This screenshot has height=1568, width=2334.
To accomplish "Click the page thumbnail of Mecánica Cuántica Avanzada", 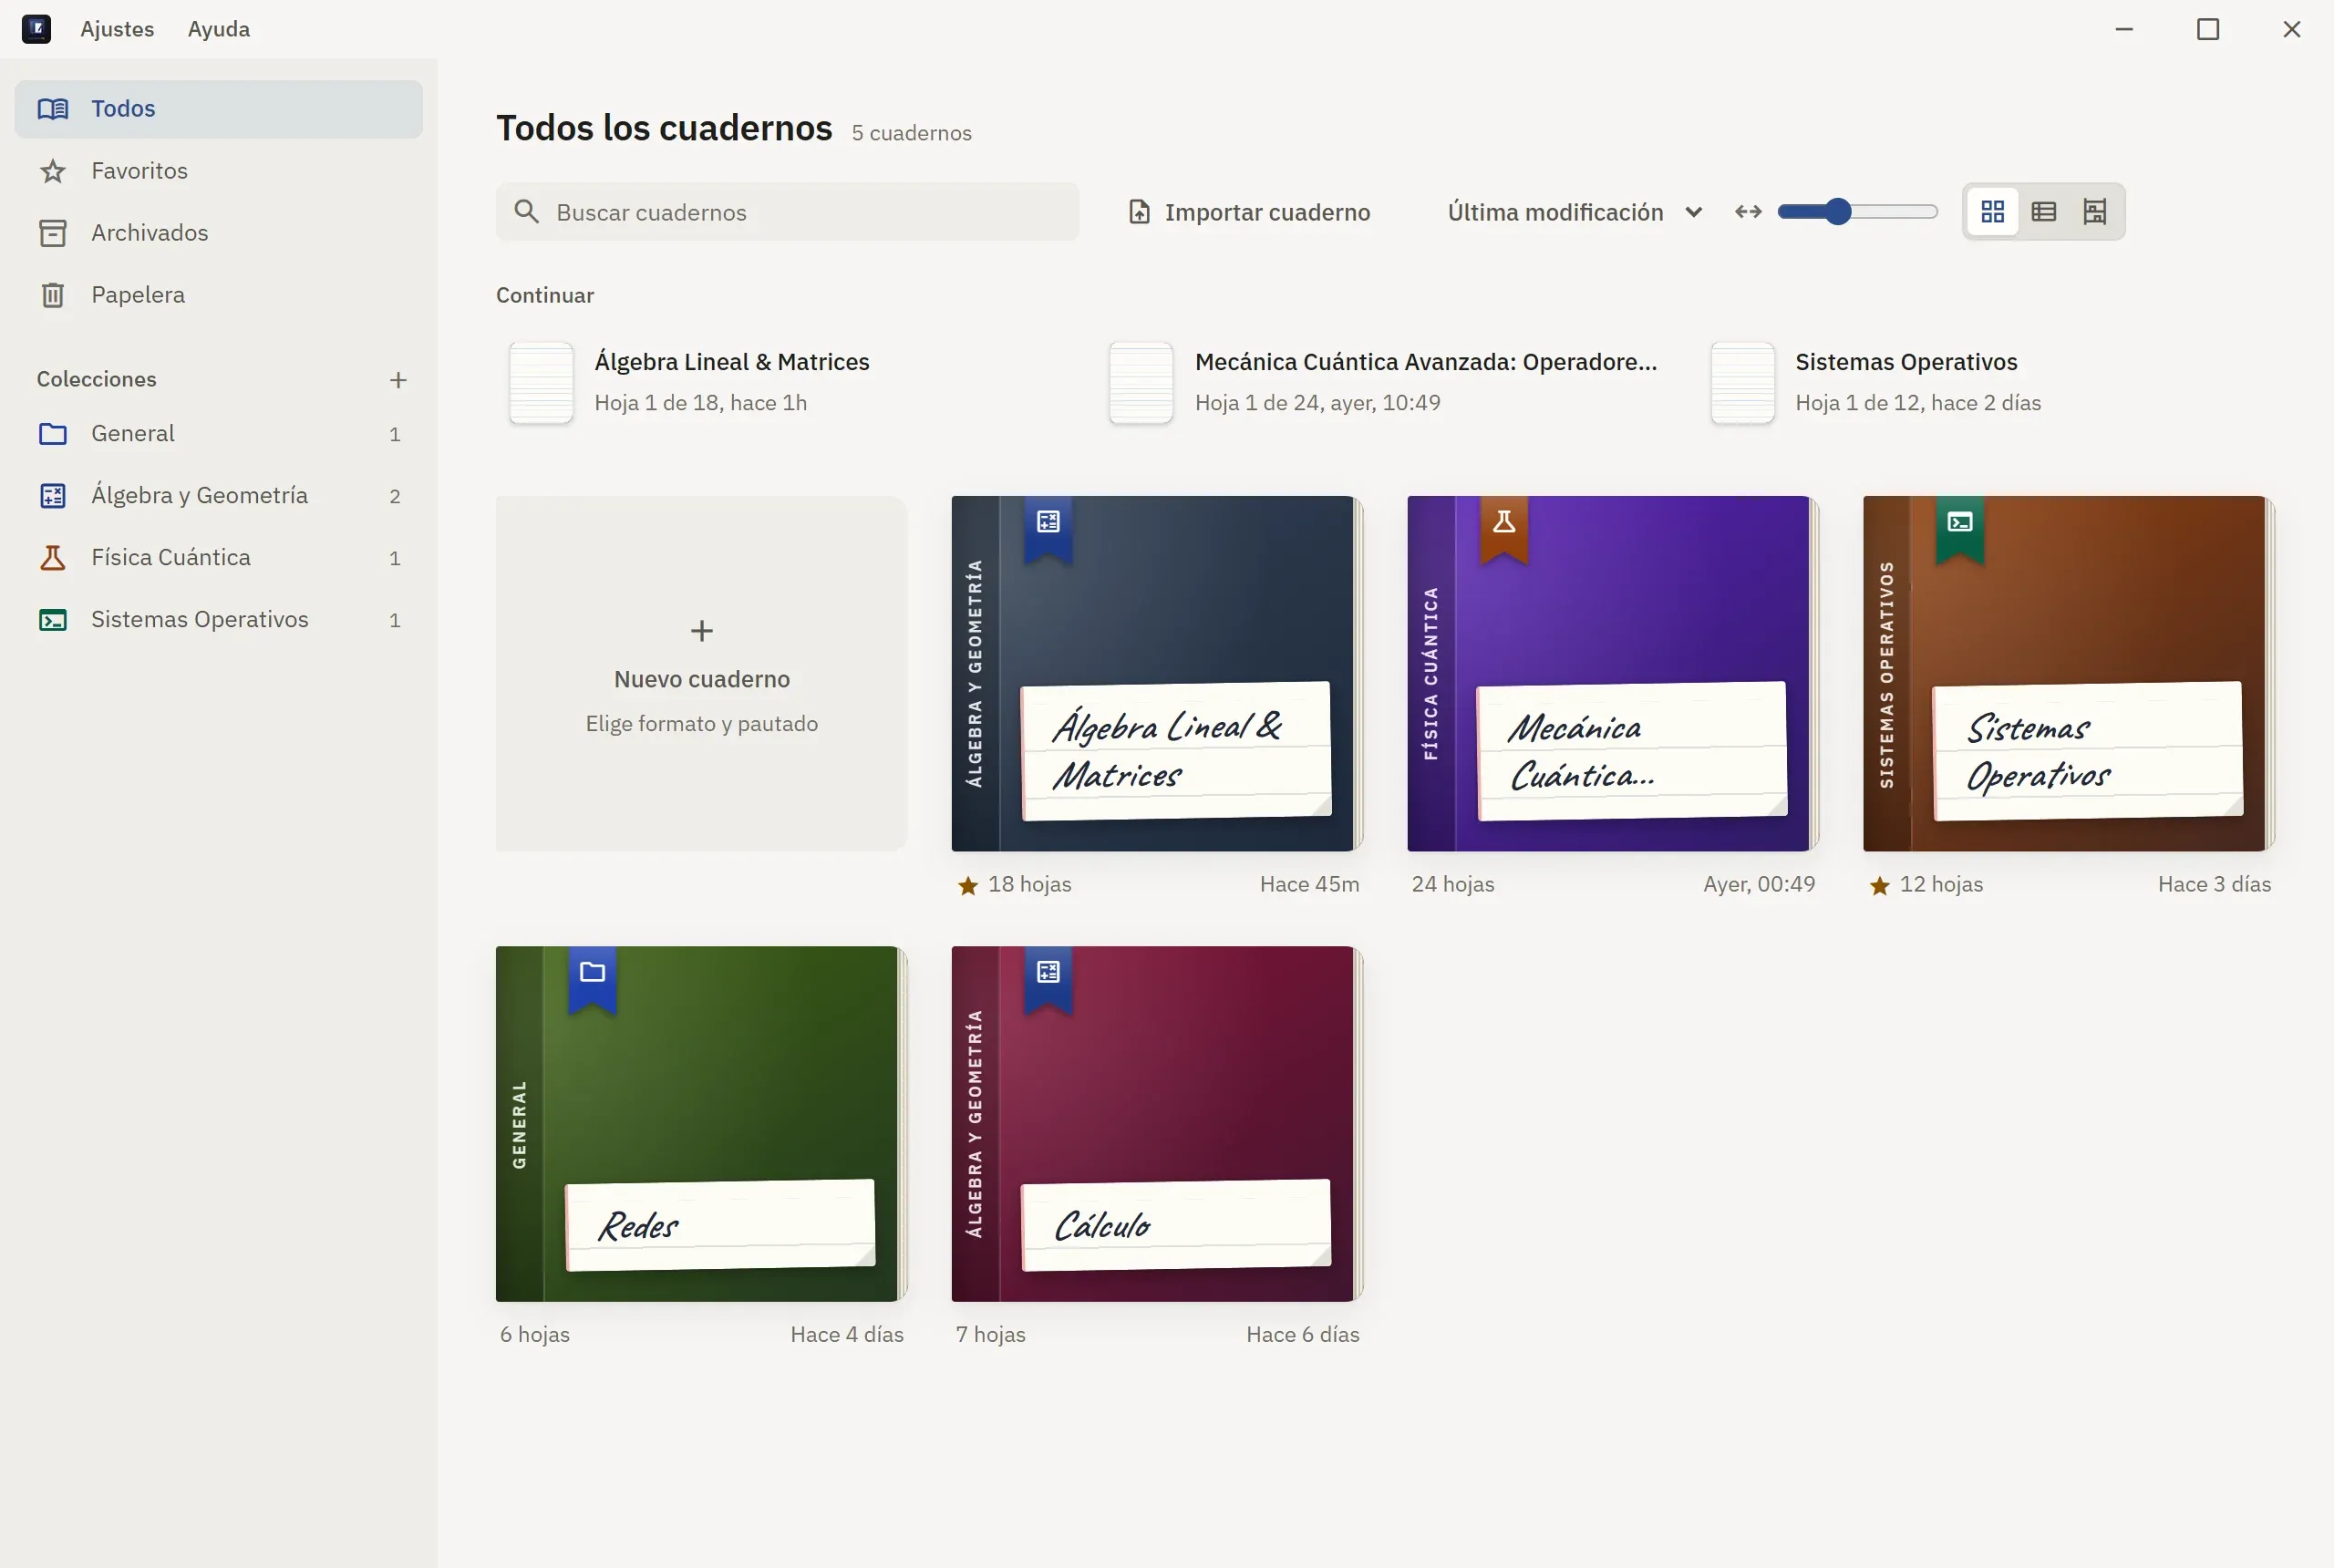I will pyautogui.click(x=1141, y=383).
